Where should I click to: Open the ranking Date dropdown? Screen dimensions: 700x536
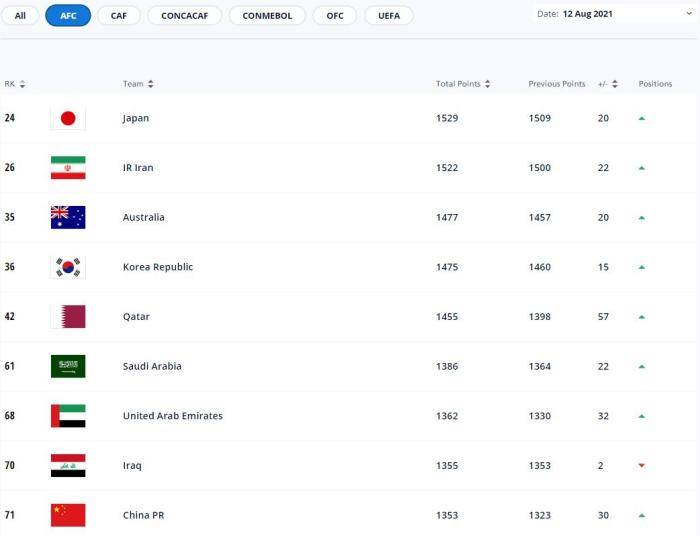click(612, 14)
